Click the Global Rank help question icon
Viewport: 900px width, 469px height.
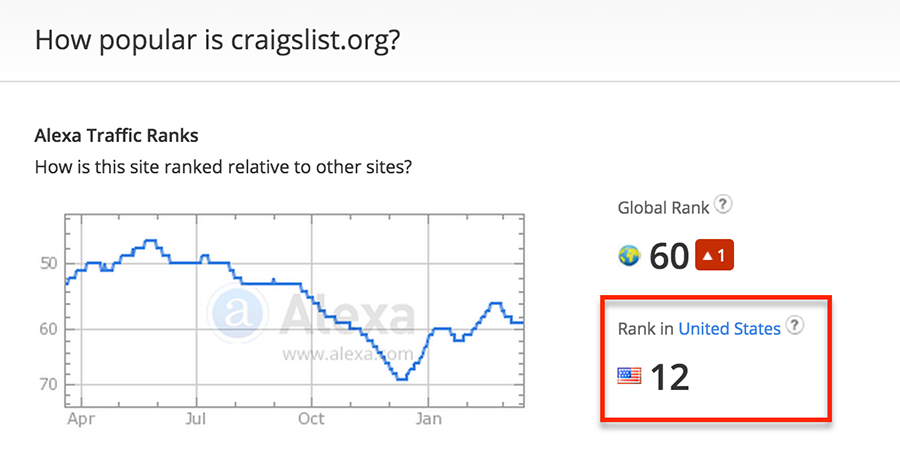pyautogui.click(x=723, y=204)
